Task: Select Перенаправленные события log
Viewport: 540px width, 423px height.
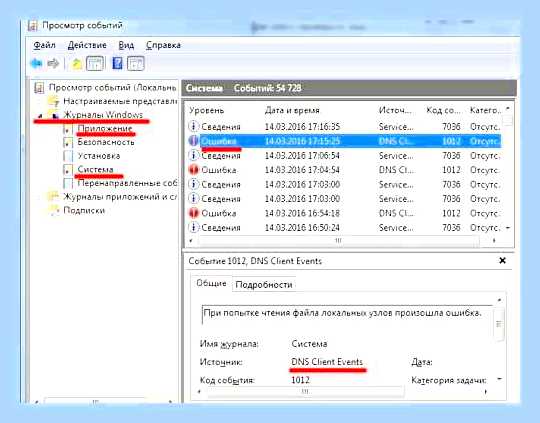Action: [x=127, y=183]
